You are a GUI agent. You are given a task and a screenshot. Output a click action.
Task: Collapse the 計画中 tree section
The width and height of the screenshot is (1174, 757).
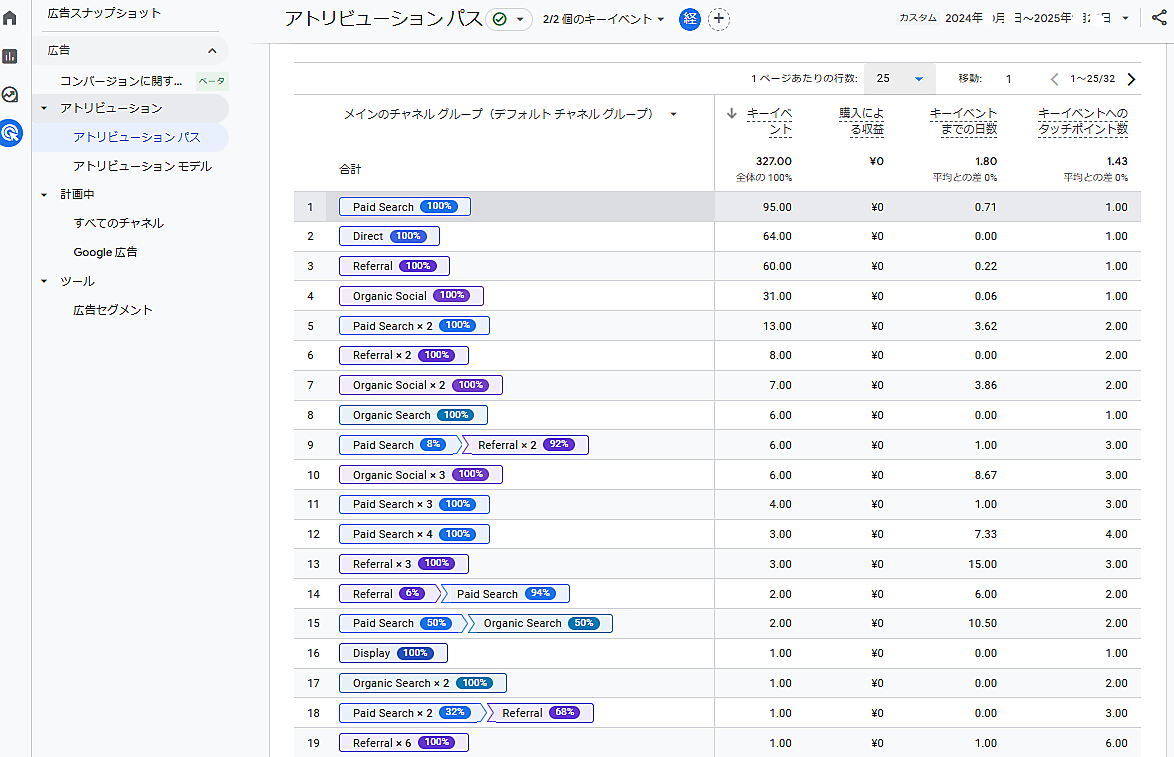pyautogui.click(x=44, y=195)
